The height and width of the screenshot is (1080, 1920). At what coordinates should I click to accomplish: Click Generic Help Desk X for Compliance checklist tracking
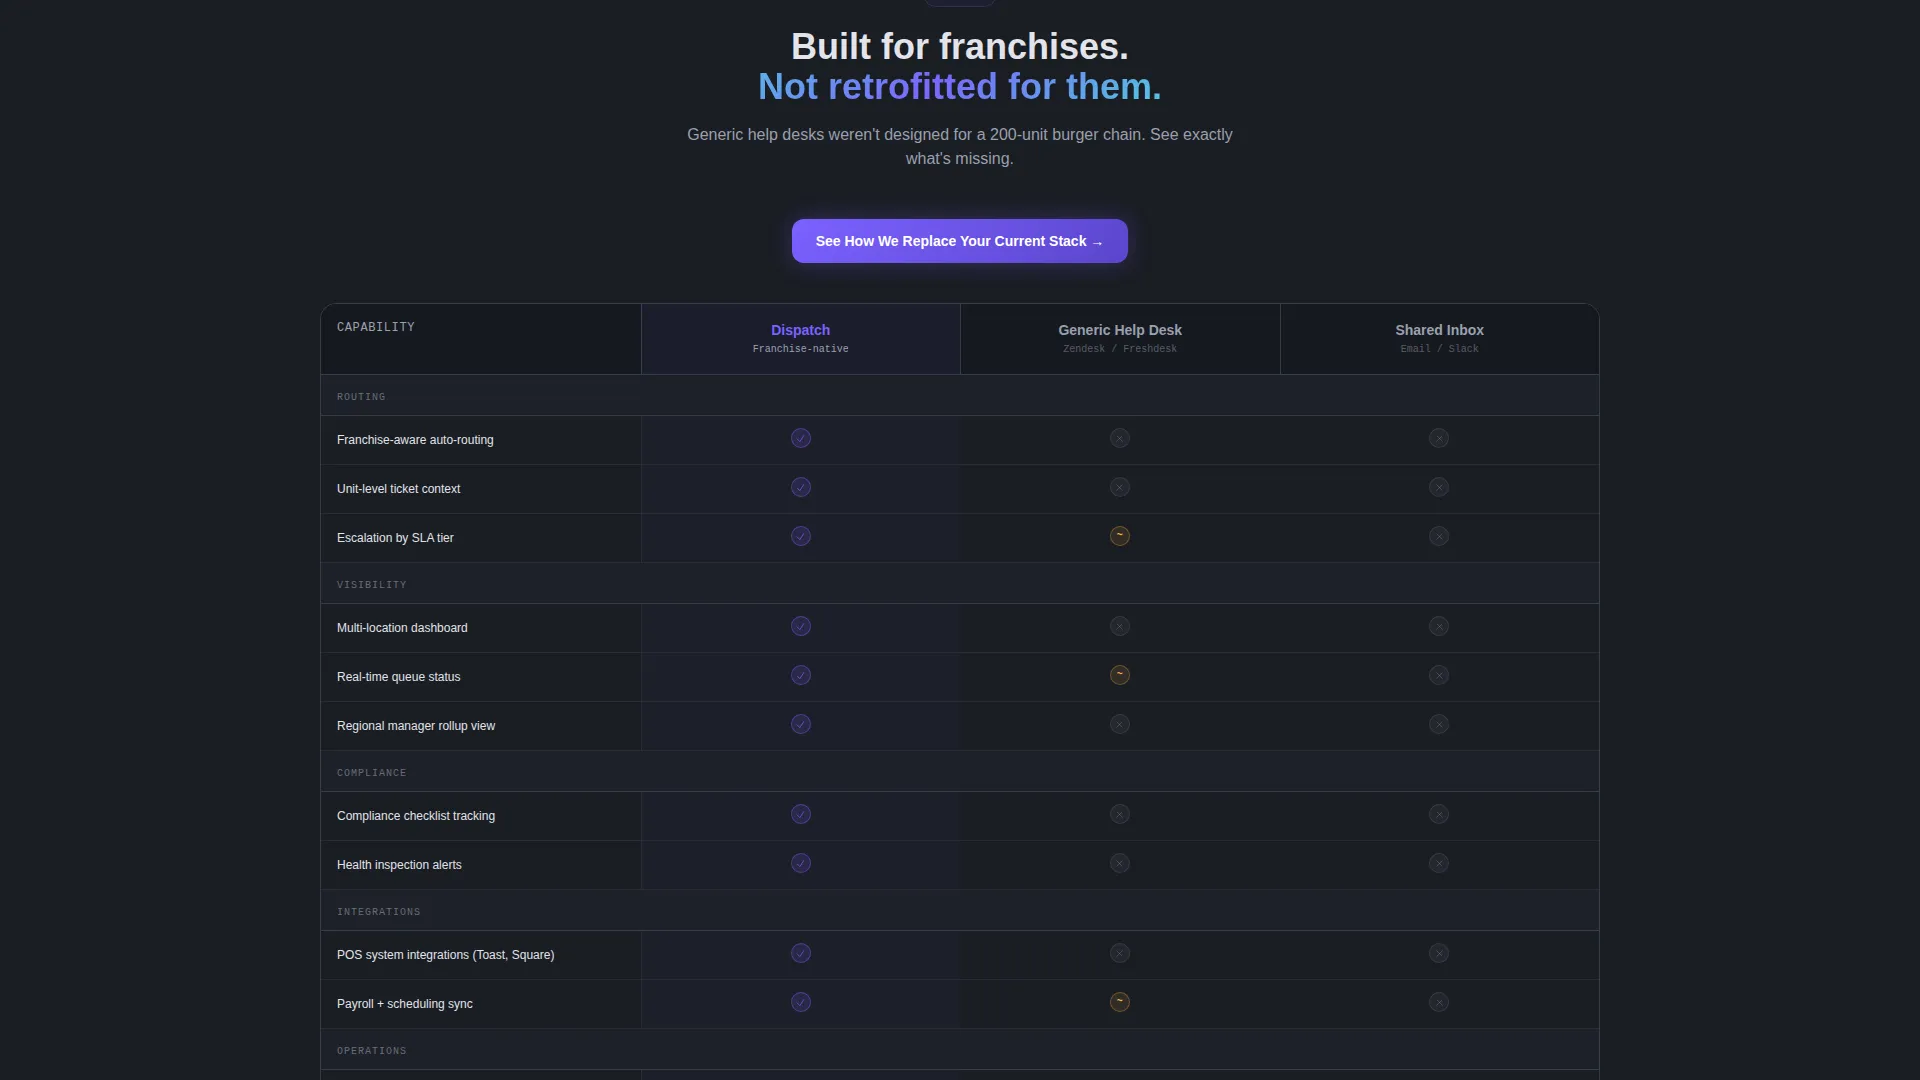[x=1120, y=814]
